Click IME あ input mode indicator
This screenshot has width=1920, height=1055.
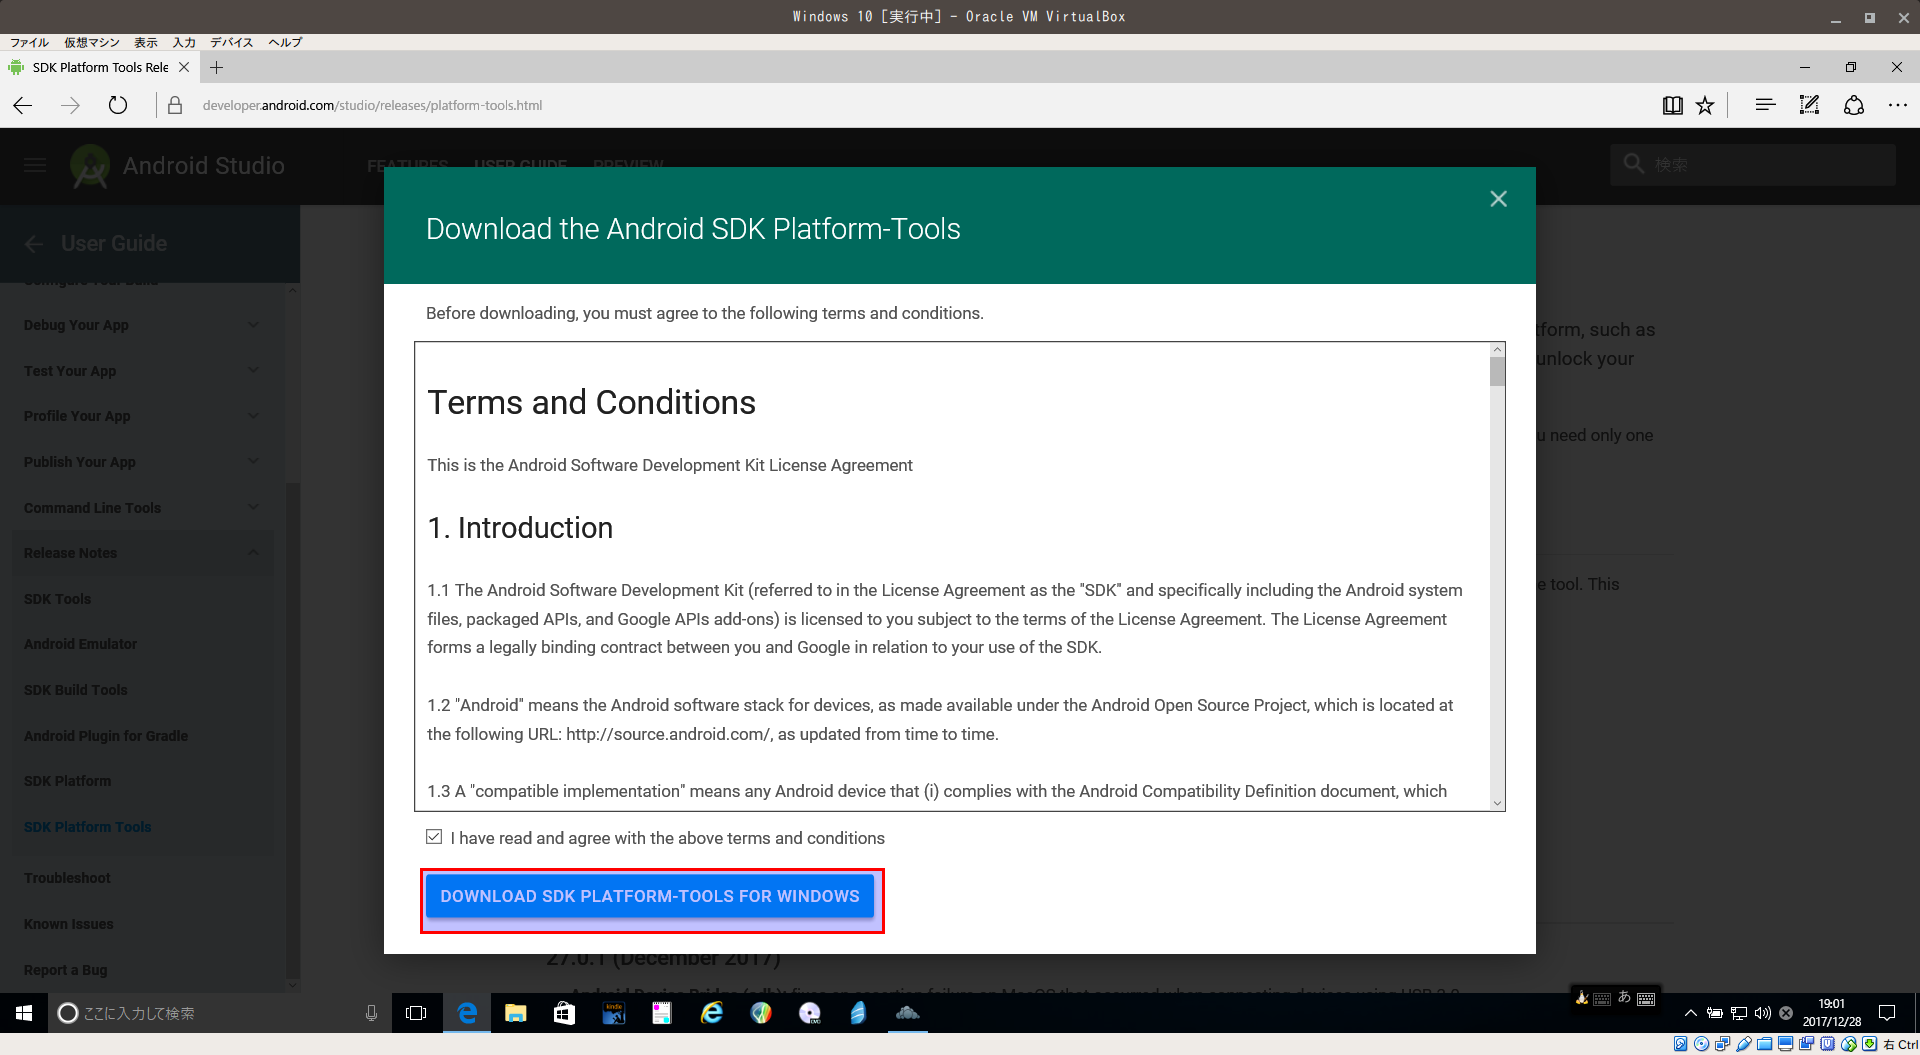[1624, 997]
